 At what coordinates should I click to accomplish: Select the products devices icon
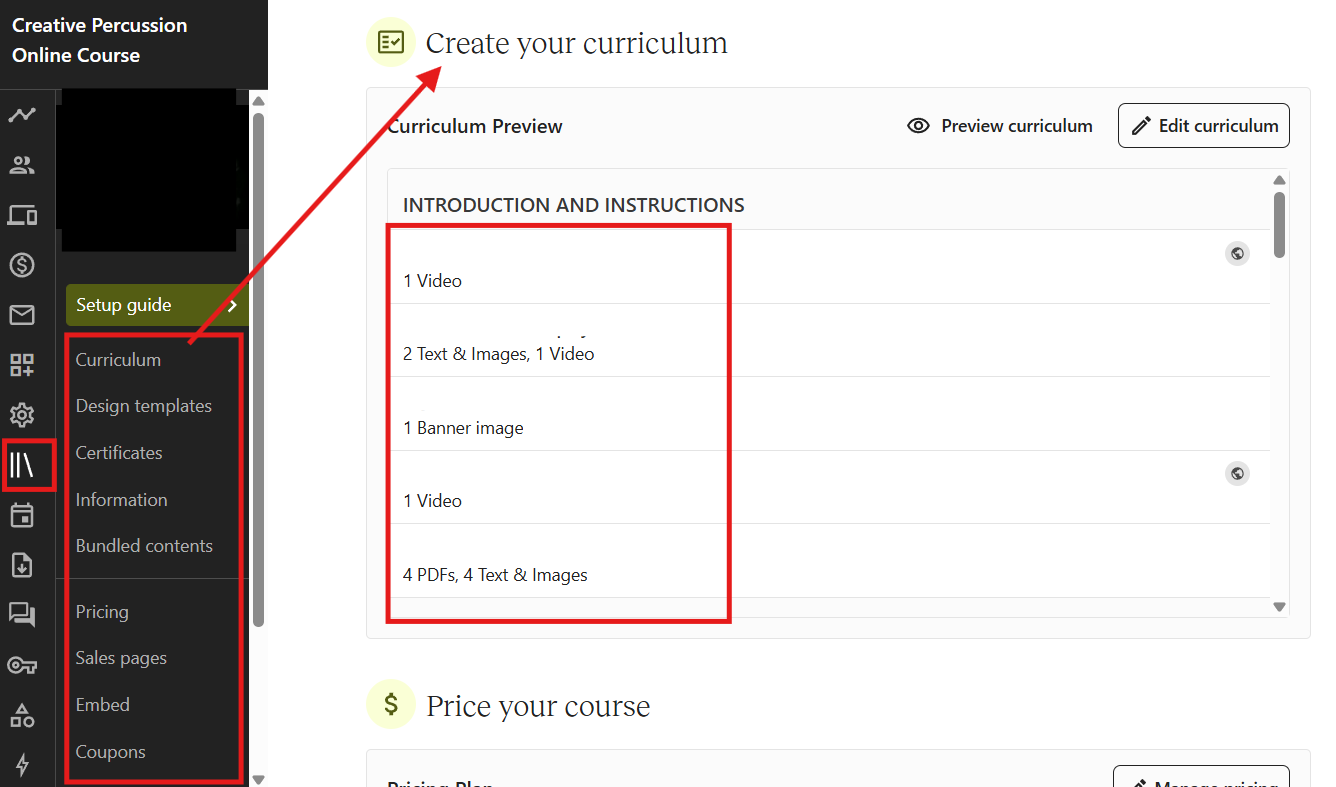[x=22, y=214]
